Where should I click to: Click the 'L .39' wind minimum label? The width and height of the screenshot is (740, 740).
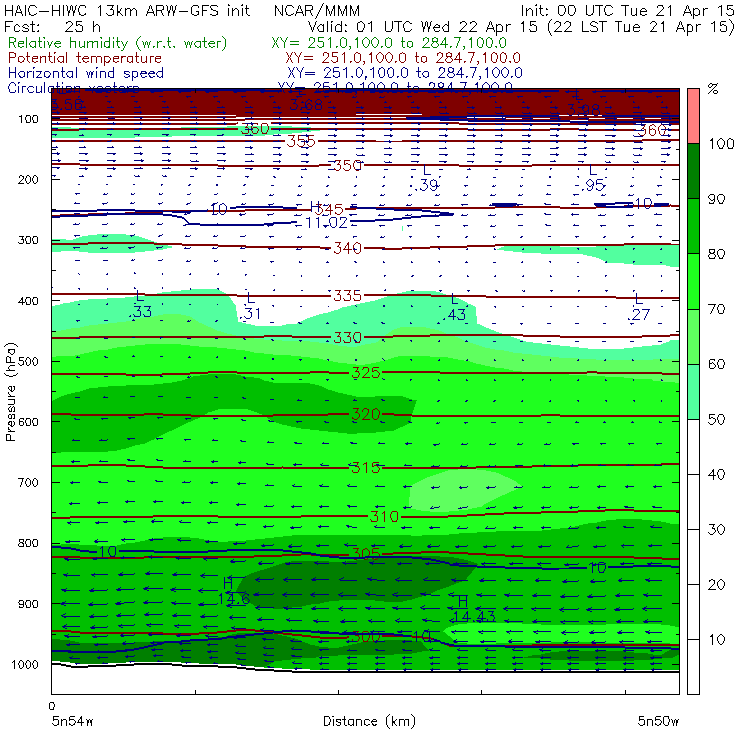427,178
